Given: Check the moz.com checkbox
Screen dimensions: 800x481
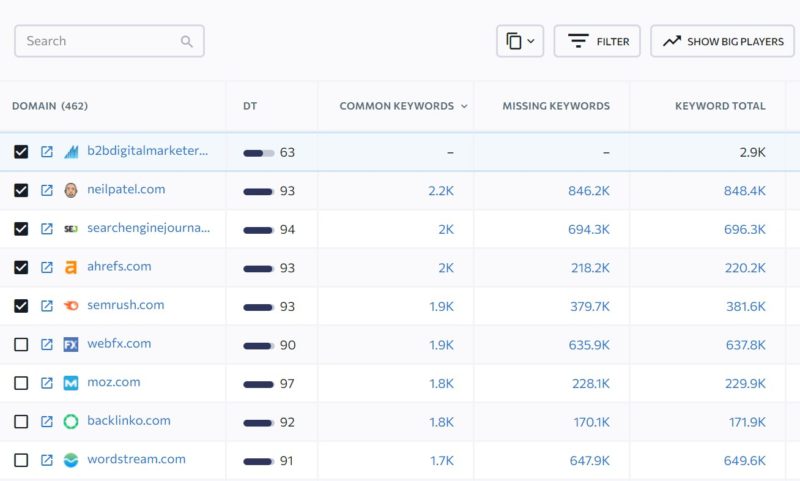Looking at the screenshot, I should (21, 383).
